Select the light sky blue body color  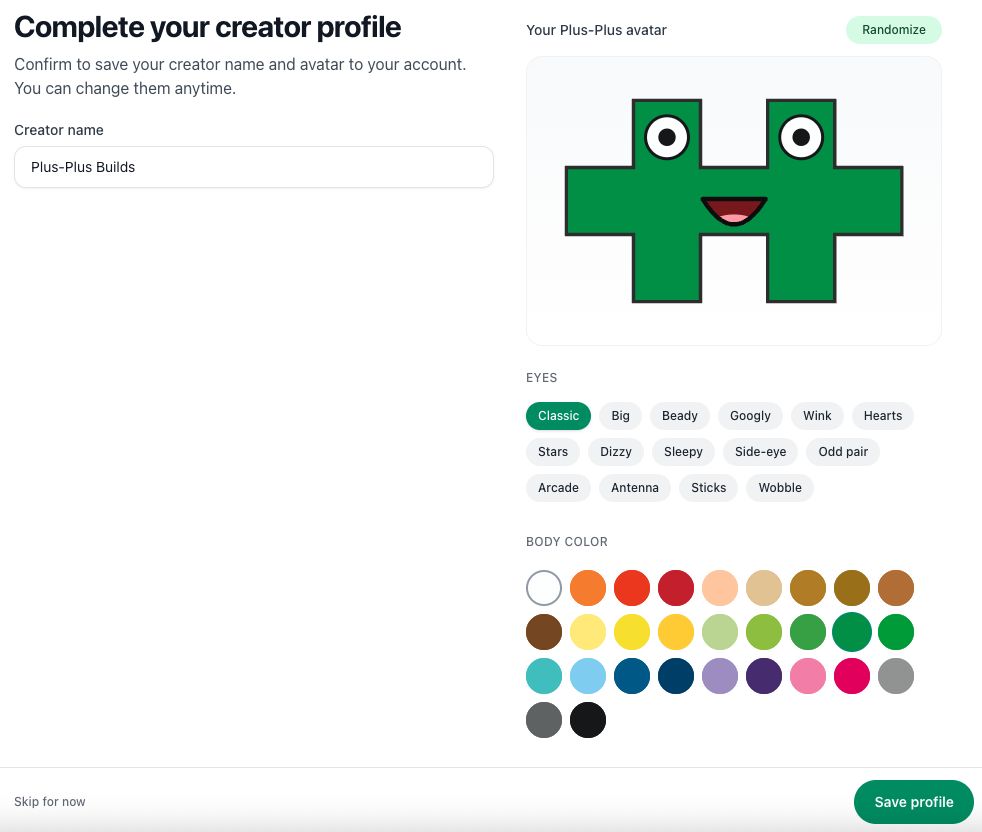587,676
